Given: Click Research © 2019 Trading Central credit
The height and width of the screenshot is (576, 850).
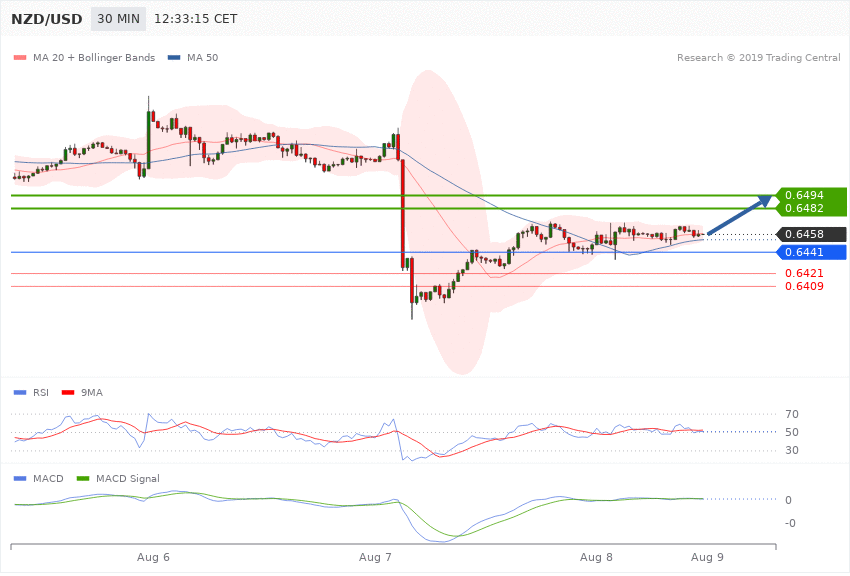Looking at the screenshot, I should 758,57.
